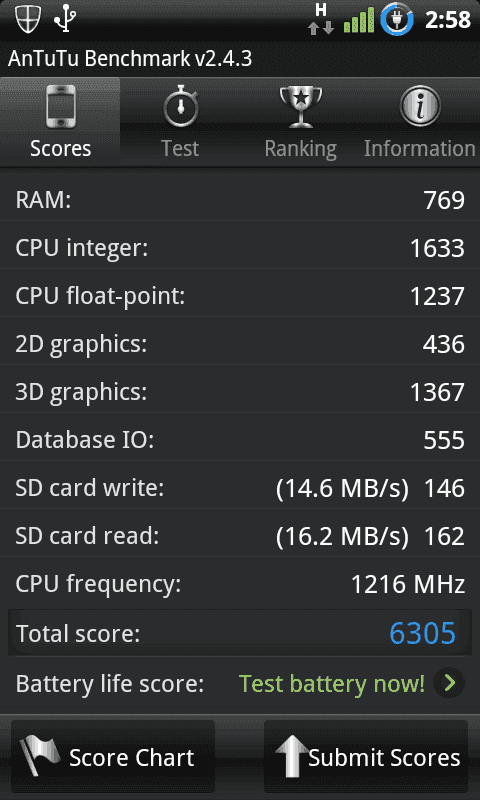480x800 pixels.
Task: Select the CPU frequency row
Action: (x=240, y=584)
